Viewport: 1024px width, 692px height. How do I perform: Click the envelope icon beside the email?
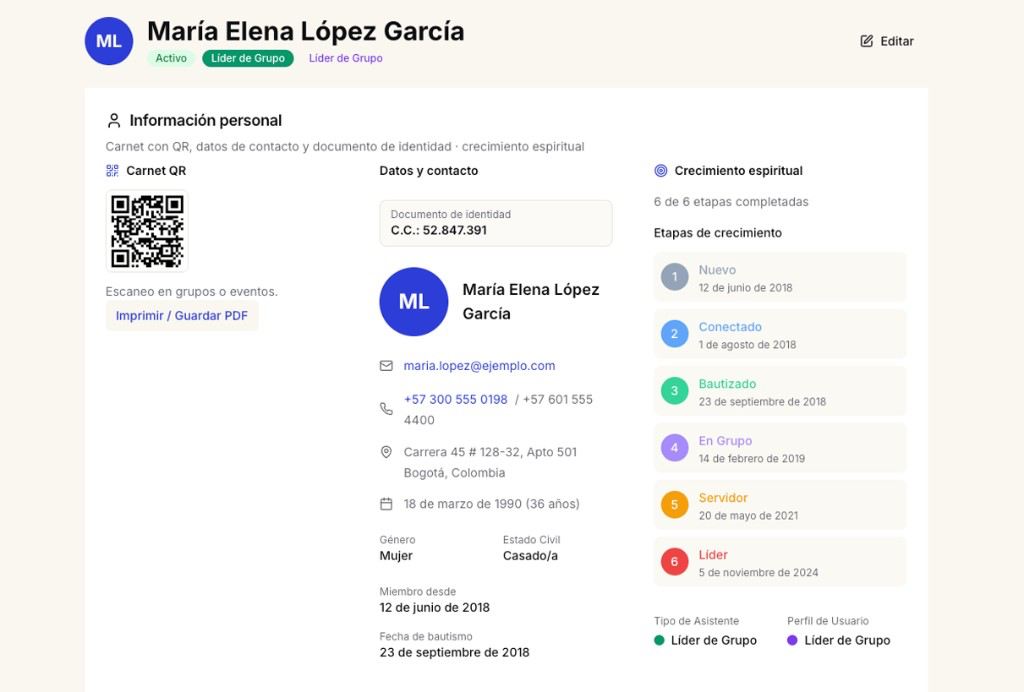[386, 366]
